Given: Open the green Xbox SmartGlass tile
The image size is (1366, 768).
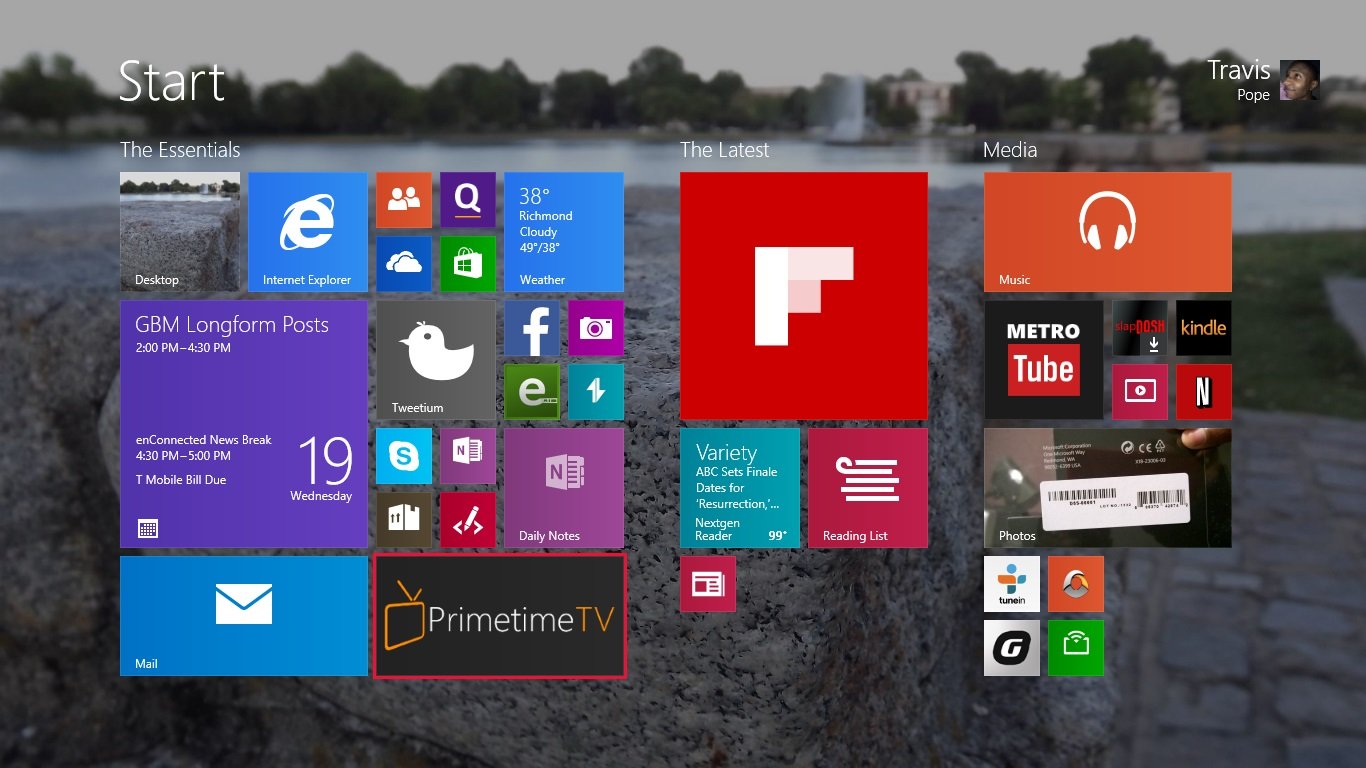Looking at the screenshot, I should tap(1076, 648).
